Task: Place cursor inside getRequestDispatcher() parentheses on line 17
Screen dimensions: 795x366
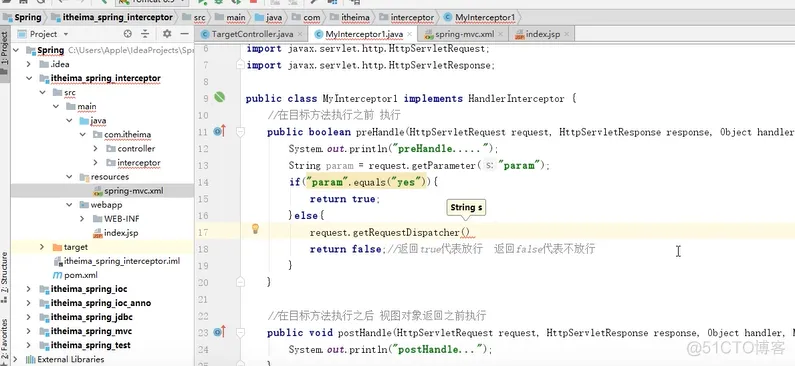Action: (465, 233)
